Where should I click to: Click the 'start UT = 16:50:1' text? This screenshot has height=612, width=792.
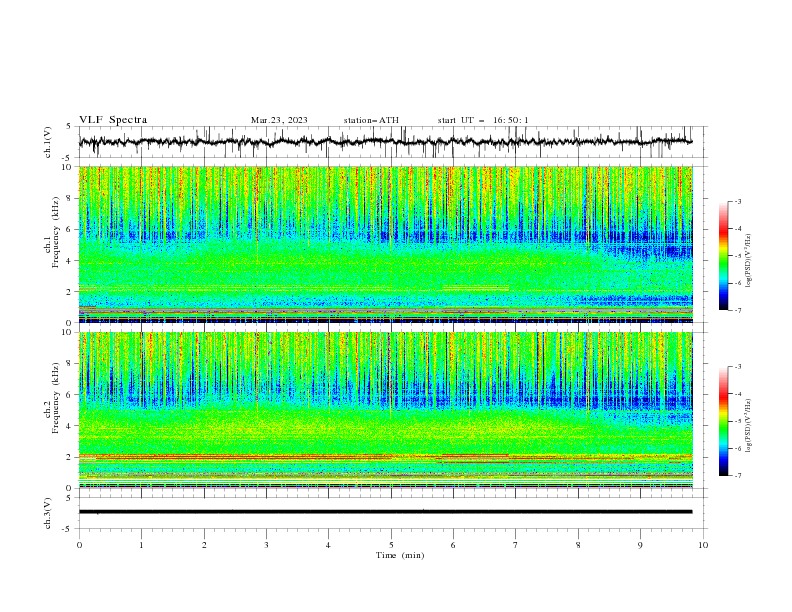point(483,120)
